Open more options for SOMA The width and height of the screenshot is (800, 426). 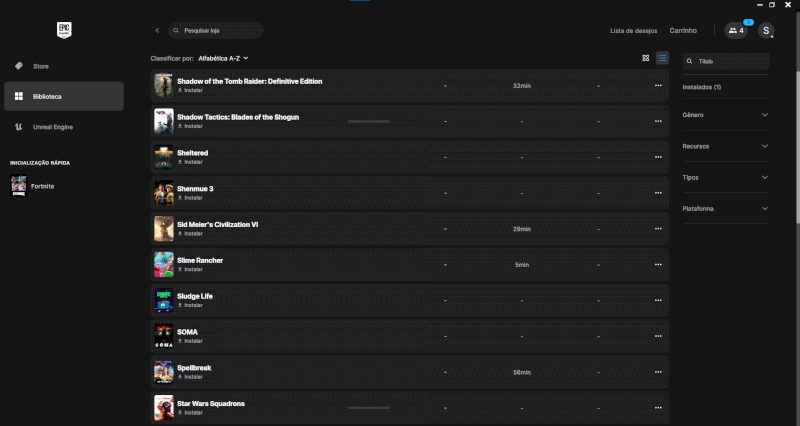[658, 336]
